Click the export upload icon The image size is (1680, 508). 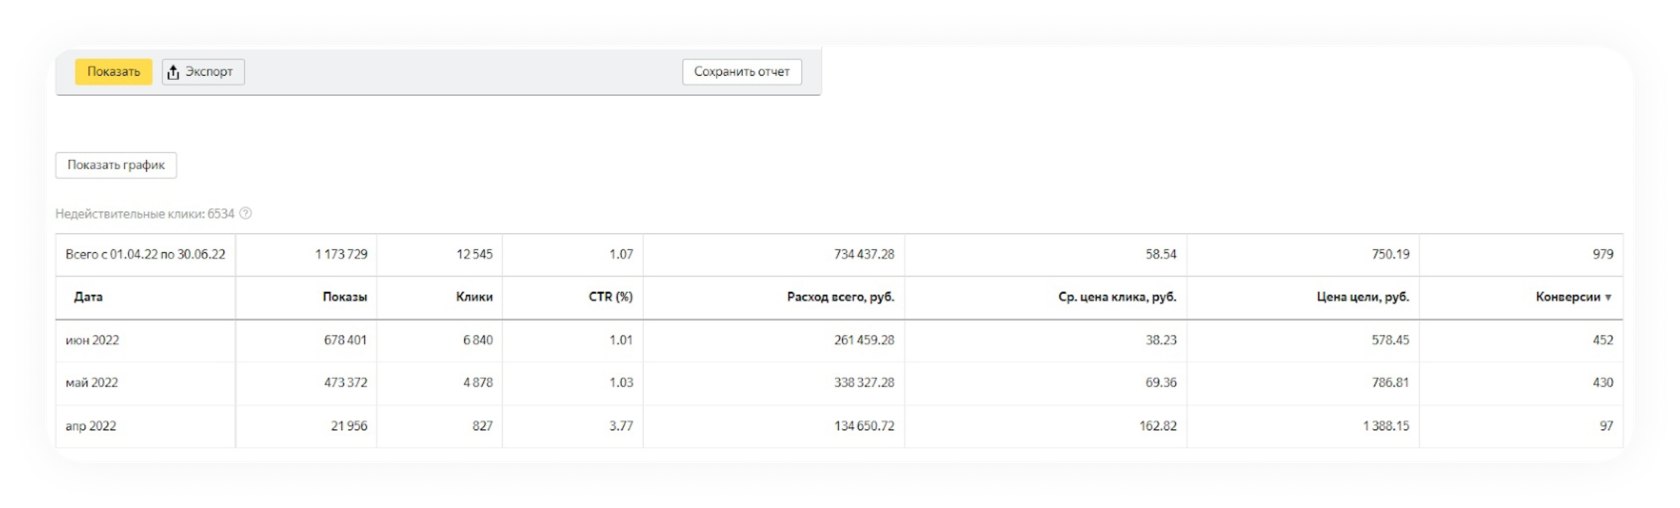[x=173, y=72]
